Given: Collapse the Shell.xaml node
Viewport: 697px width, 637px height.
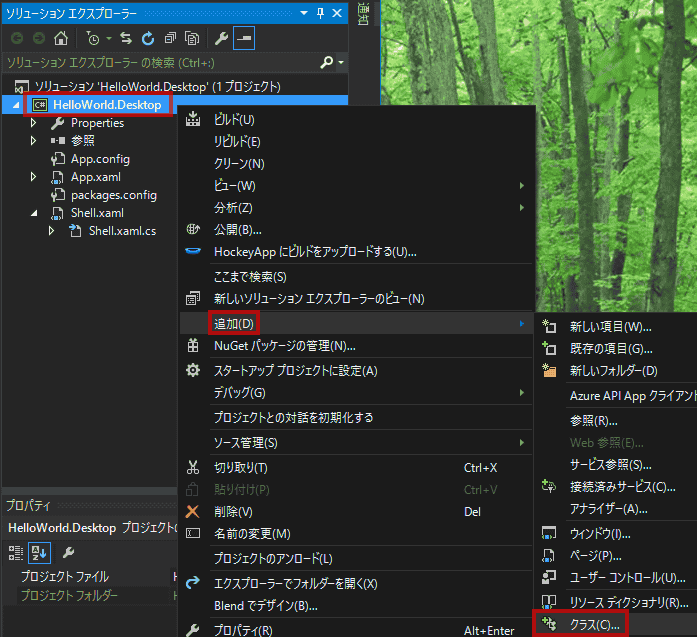Looking at the screenshot, I should [34, 213].
